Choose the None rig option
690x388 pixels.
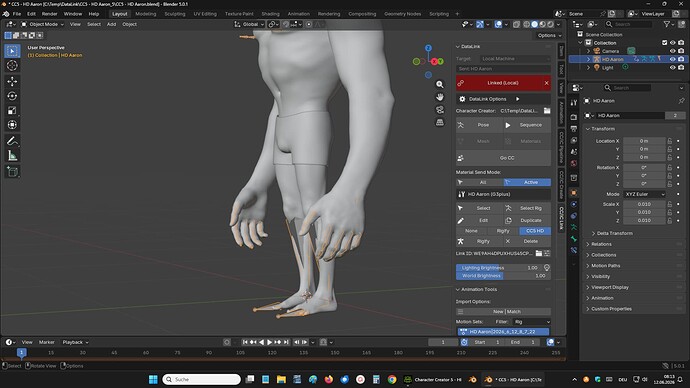point(471,231)
